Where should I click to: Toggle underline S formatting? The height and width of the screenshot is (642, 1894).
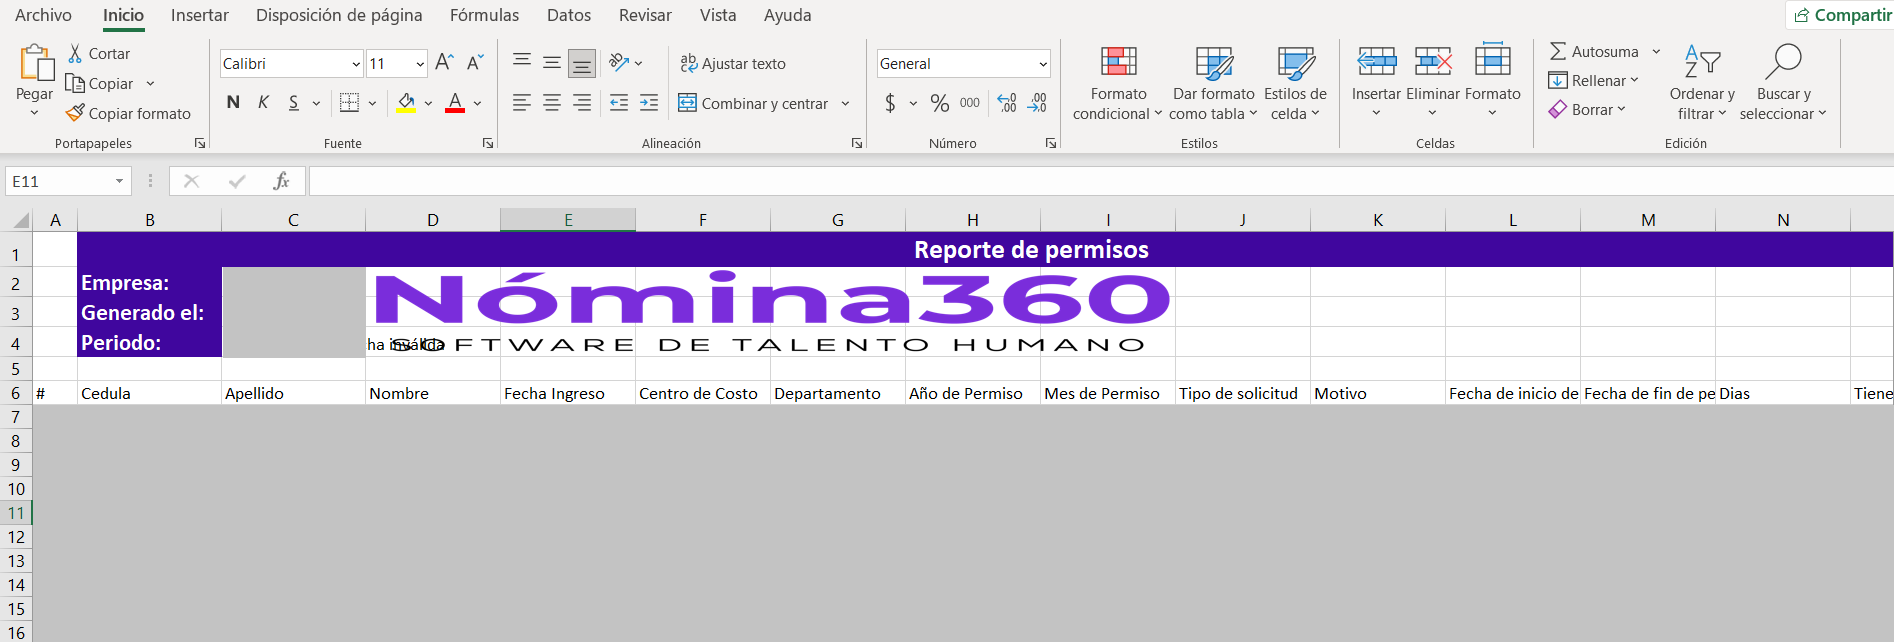tap(293, 102)
